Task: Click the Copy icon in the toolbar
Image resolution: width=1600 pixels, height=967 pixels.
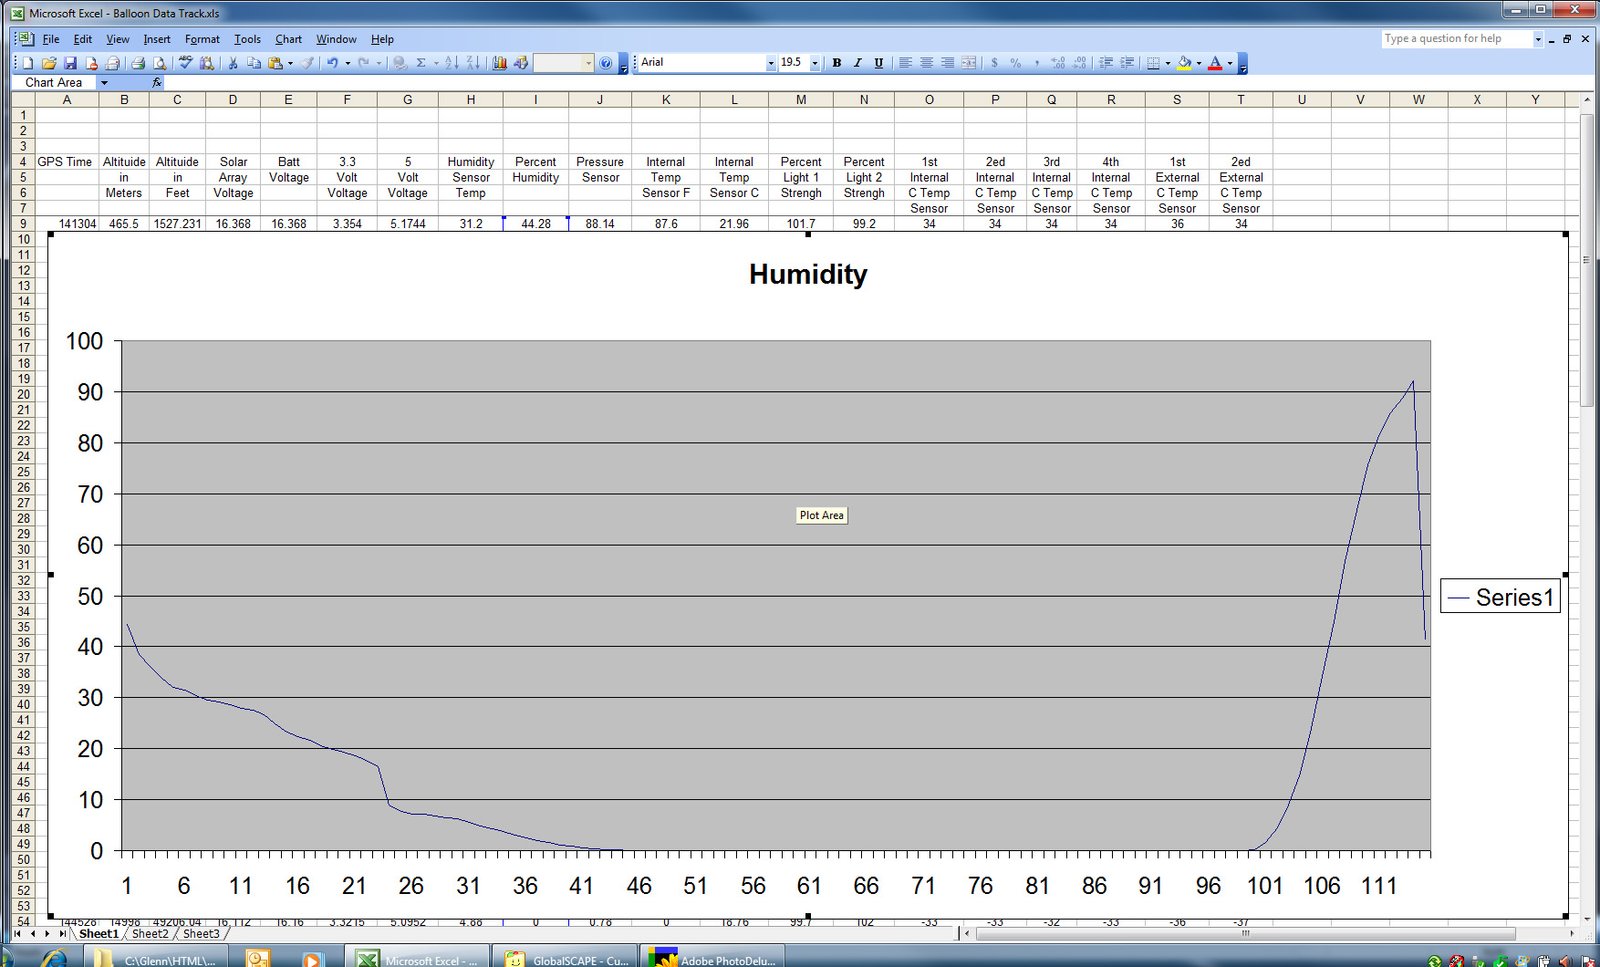Action: (253, 63)
